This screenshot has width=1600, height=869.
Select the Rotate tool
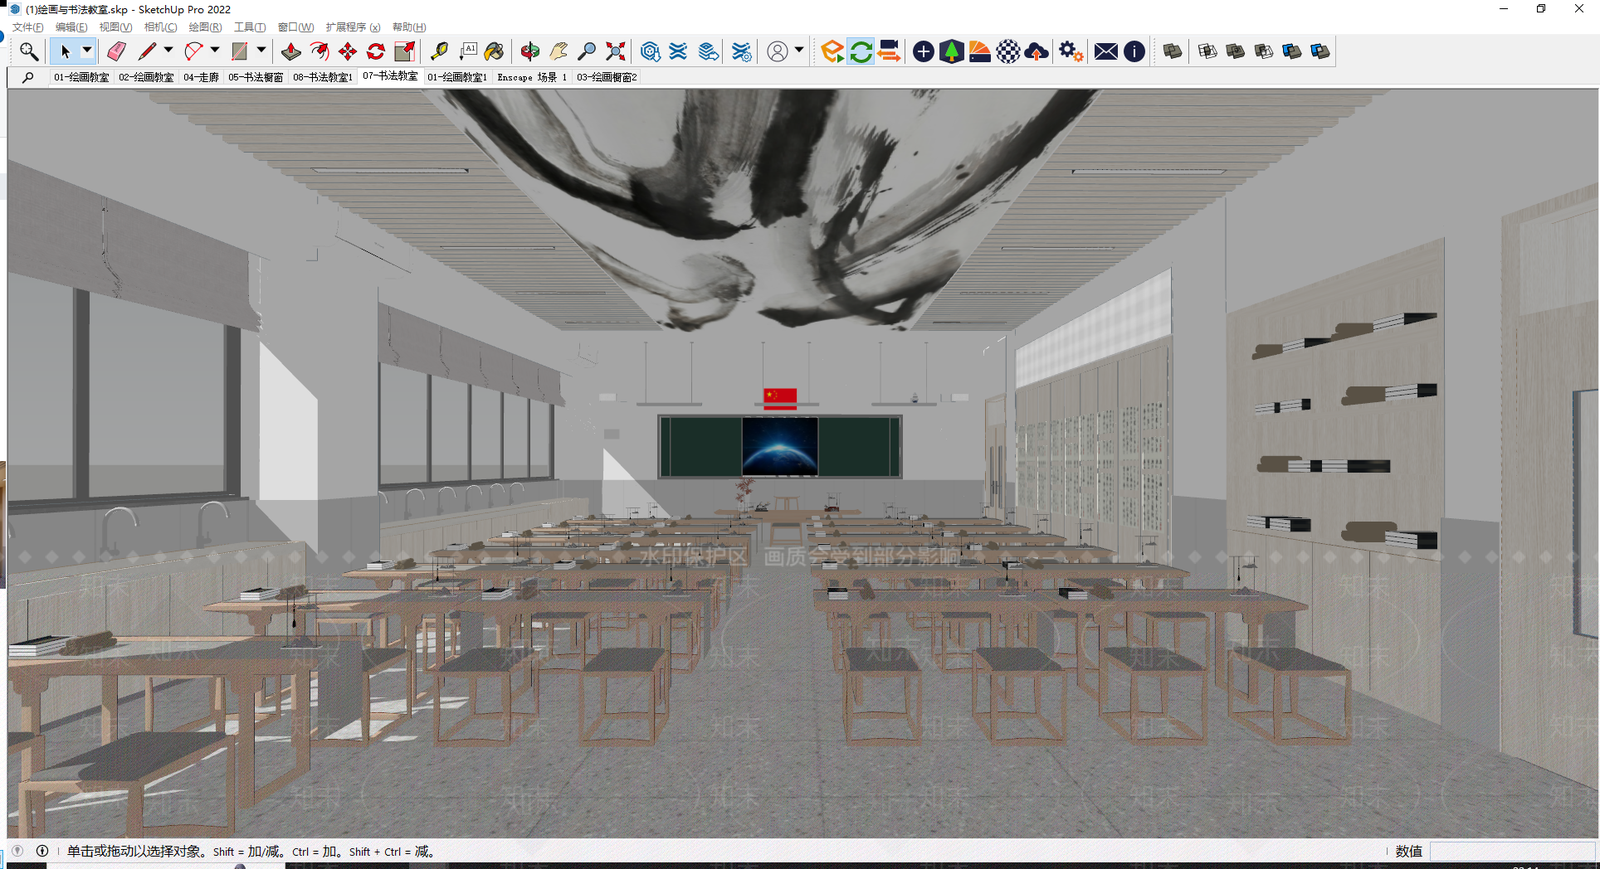[x=376, y=51]
